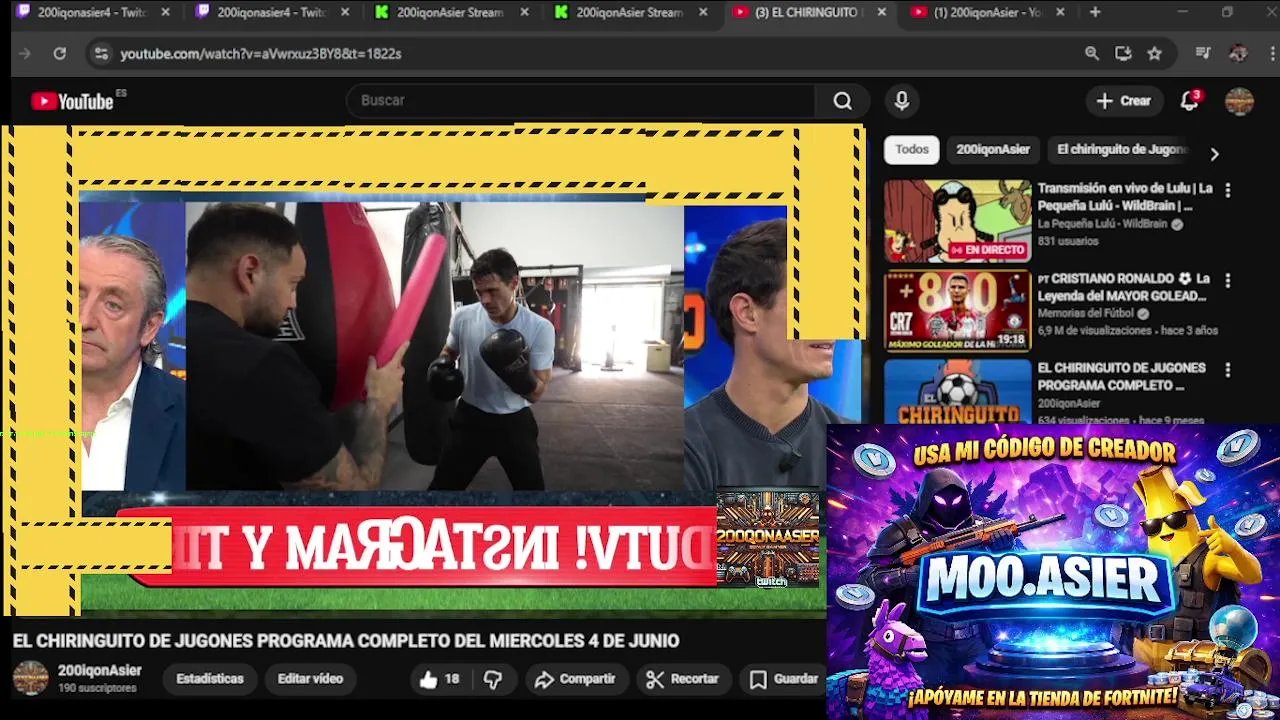This screenshot has width=1280, height=720.
Task: Open Estadísticas for this video
Action: tap(209, 679)
